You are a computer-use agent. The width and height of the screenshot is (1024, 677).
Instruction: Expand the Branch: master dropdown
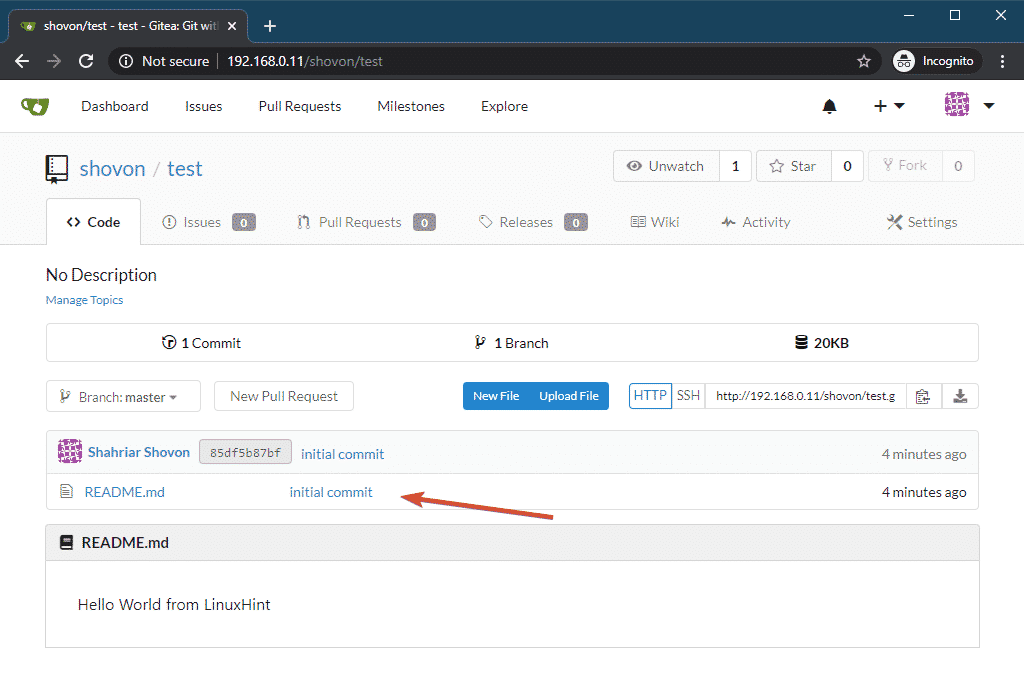click(x=123, y=396)
